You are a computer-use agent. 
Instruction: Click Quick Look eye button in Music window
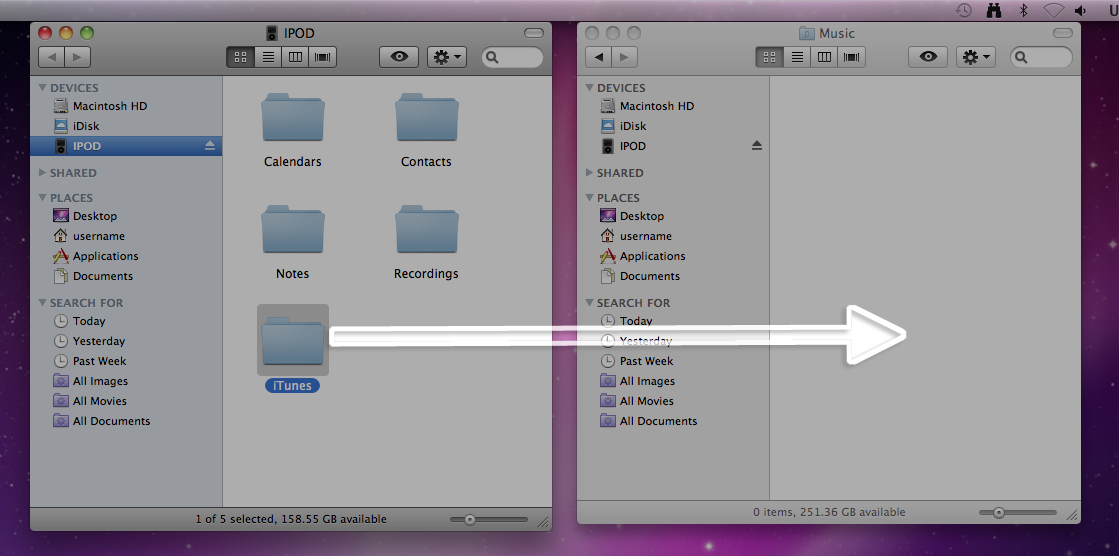pyautogui.click(x=928, y=57)
